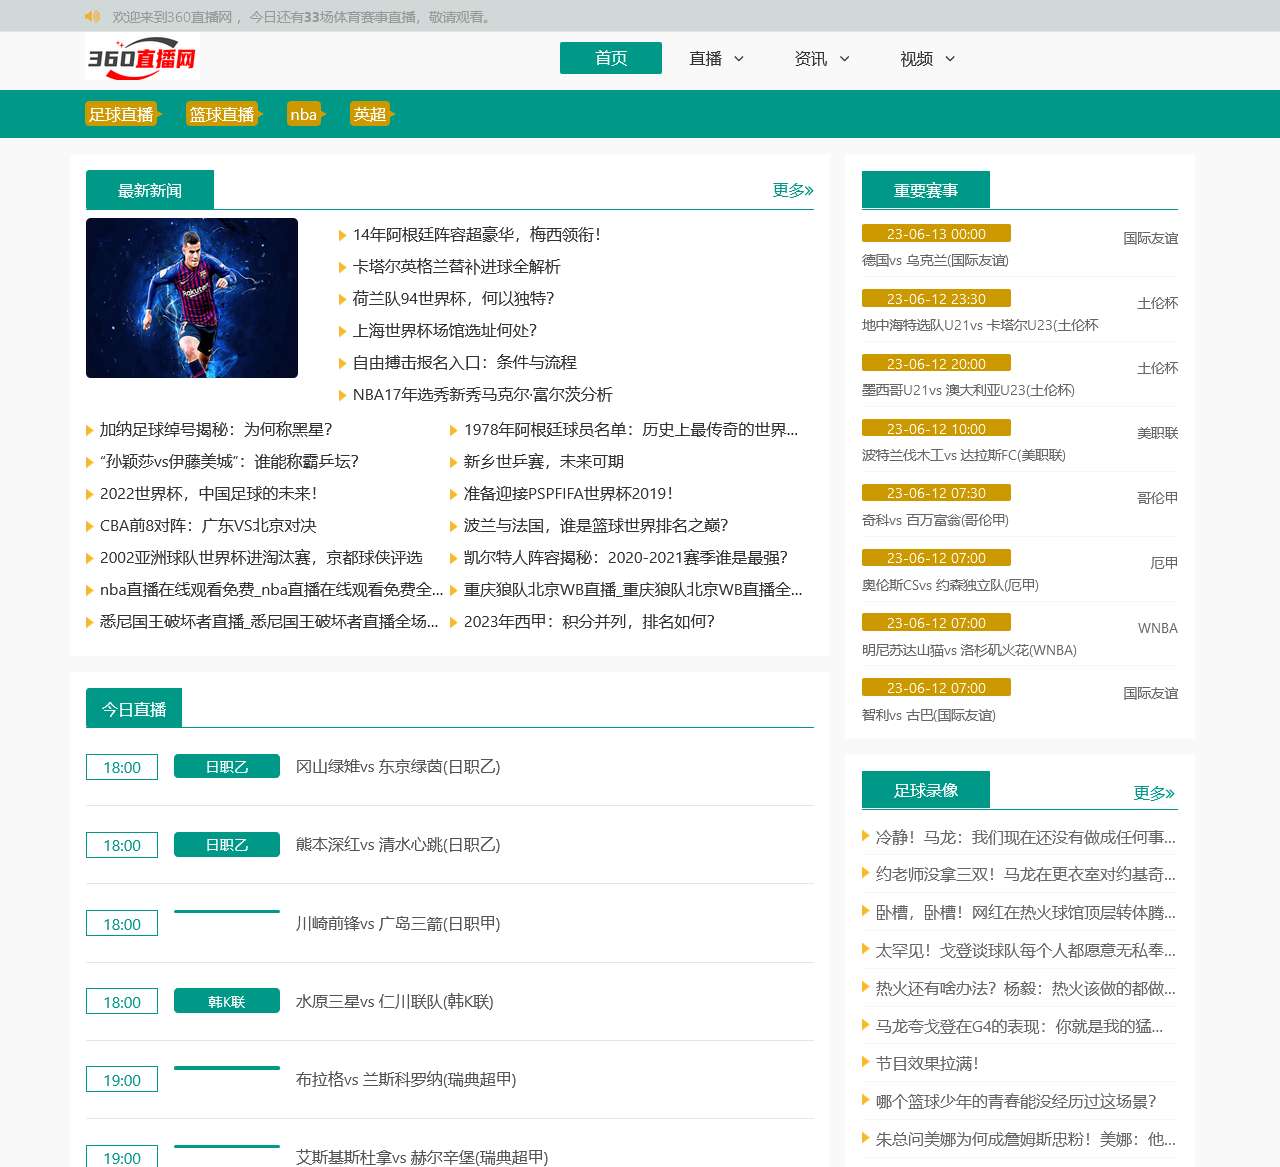This screenshot has width=1280, height=1167.
Task: Open the 最新新闻 section header
Action: coord(150,190)
